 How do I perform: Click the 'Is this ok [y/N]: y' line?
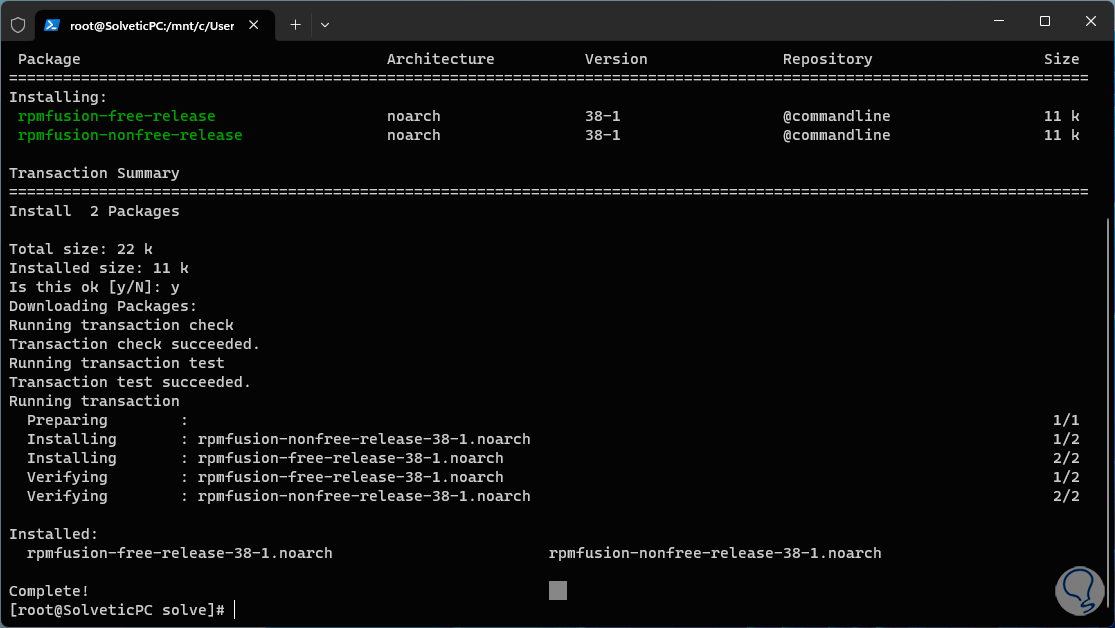tap(94, 287)
